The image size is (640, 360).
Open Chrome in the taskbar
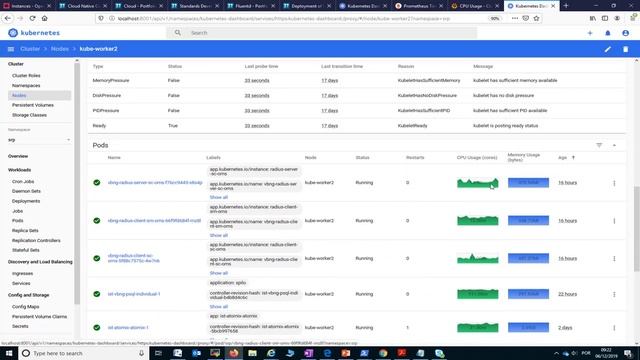tap(383, 353)
